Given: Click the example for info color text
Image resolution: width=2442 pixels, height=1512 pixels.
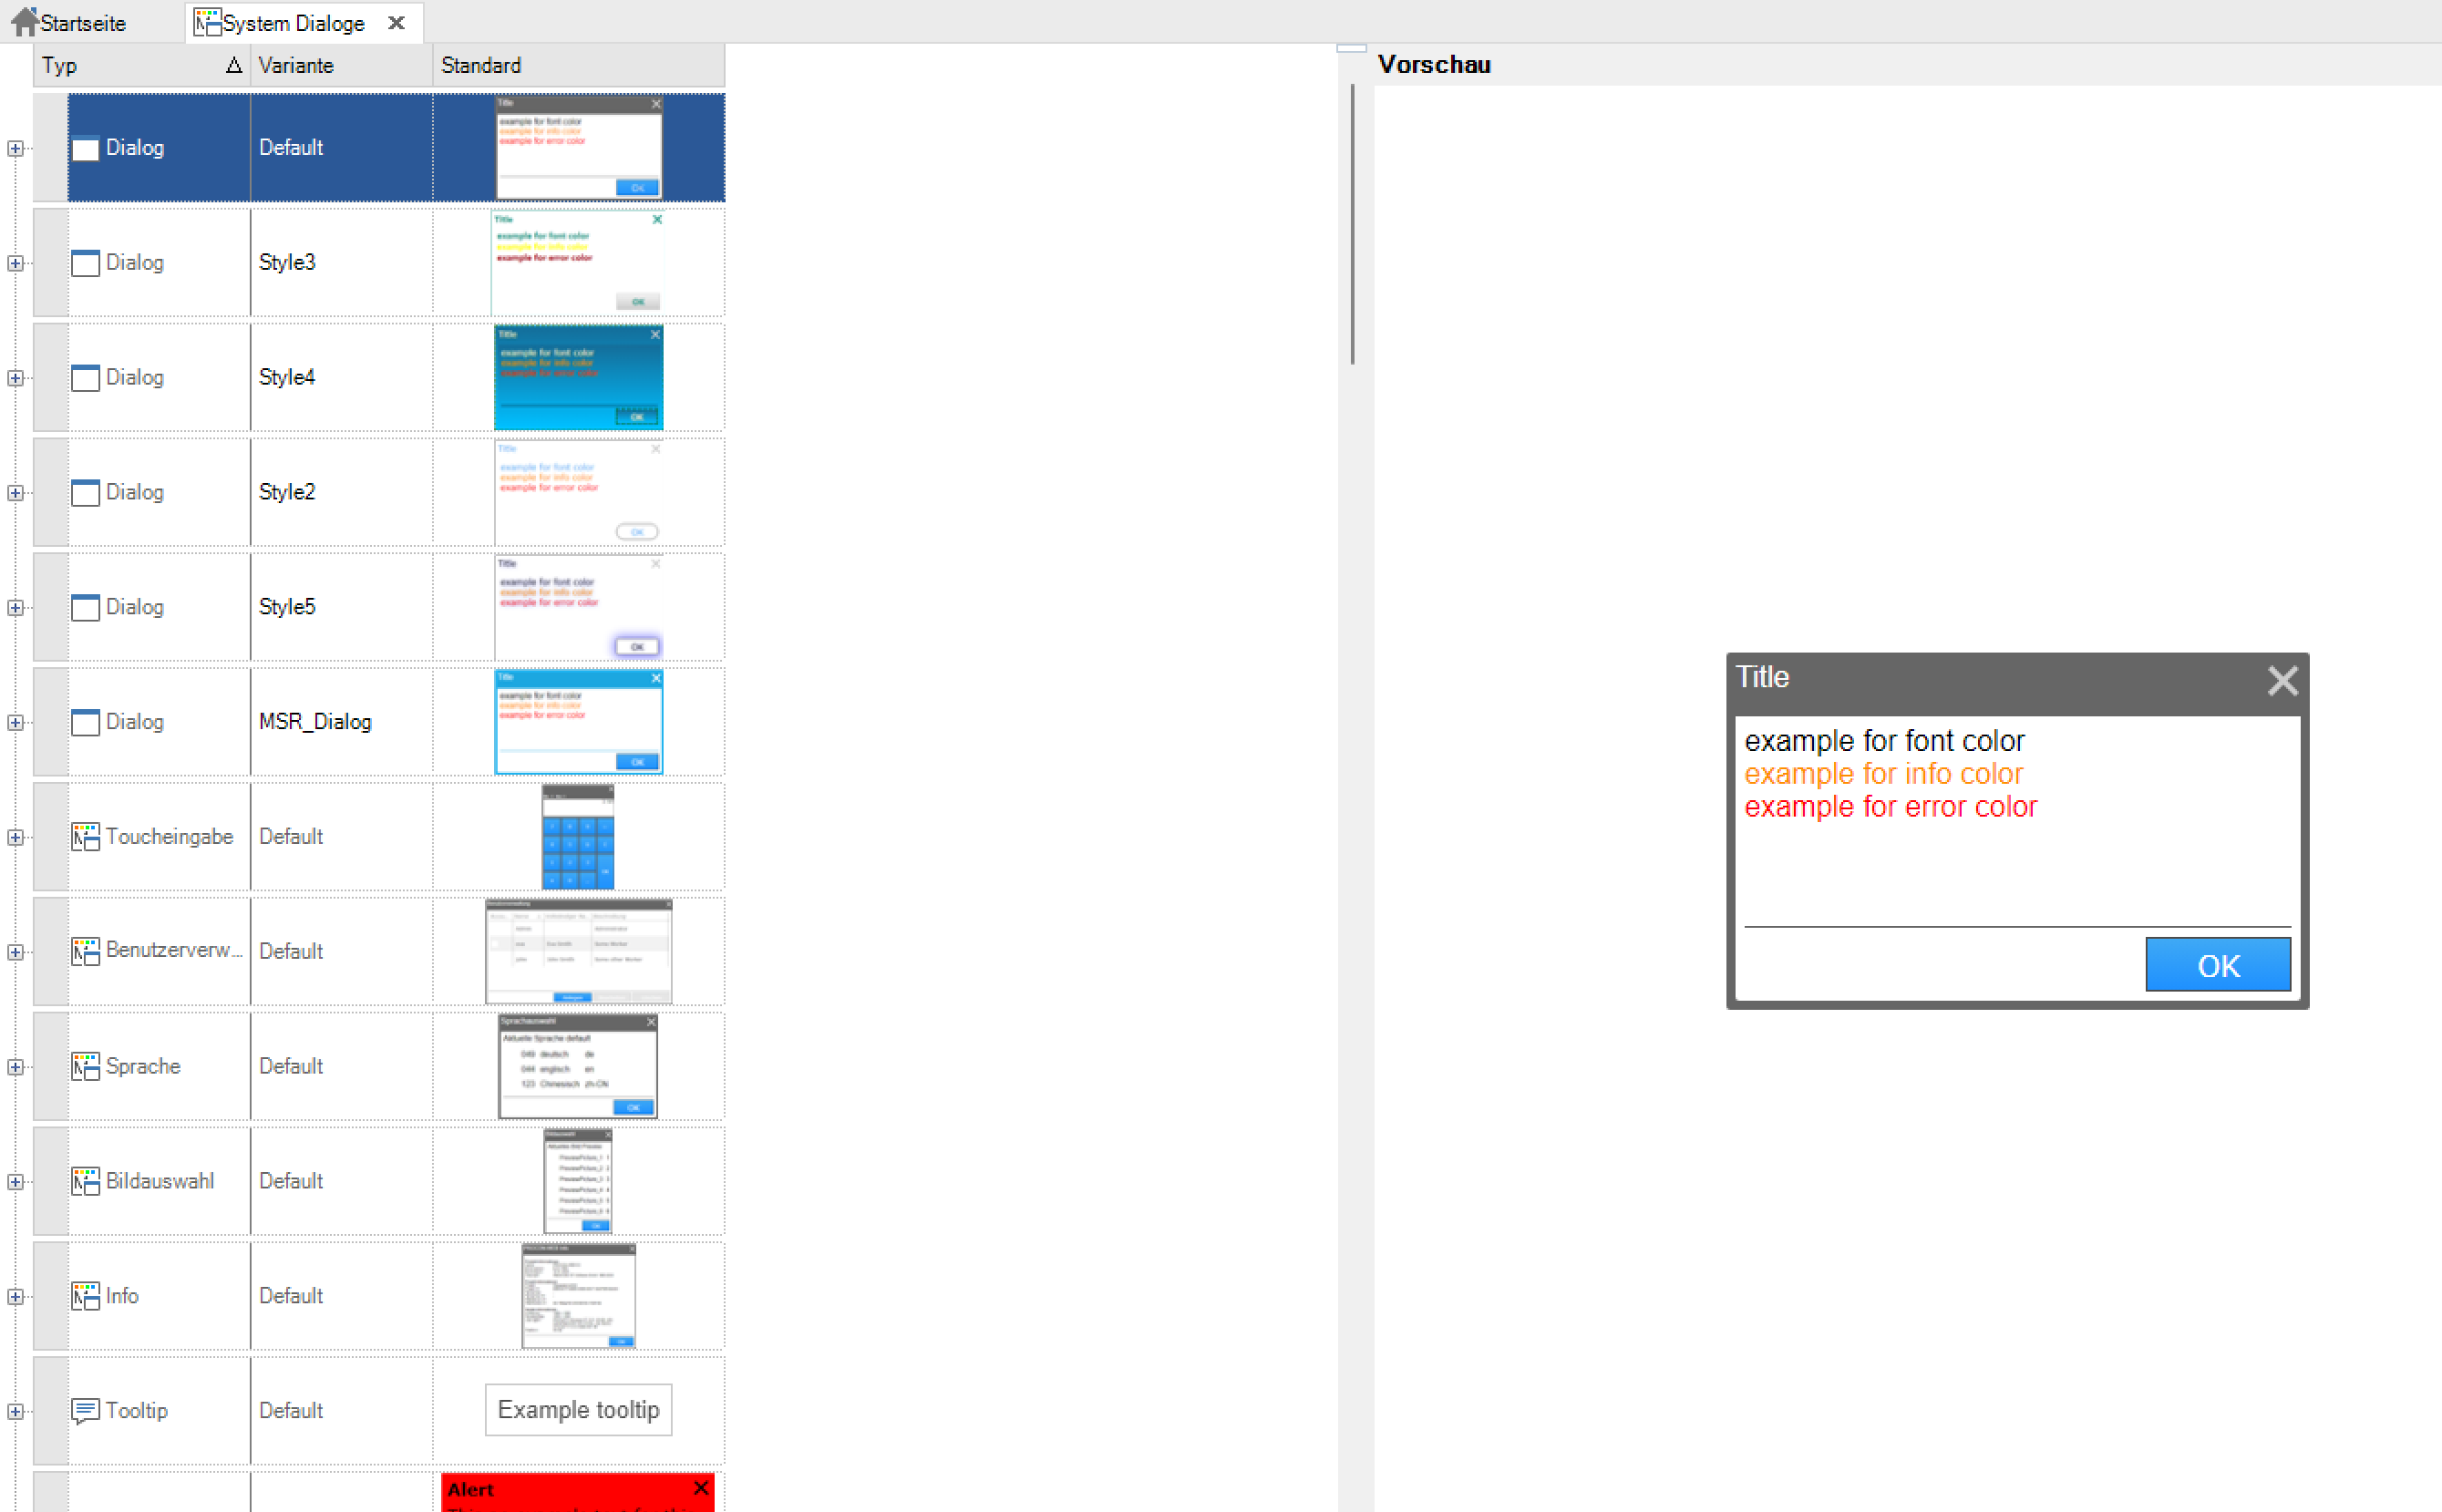Looking at the screenshot, I should pos(1883,774).
